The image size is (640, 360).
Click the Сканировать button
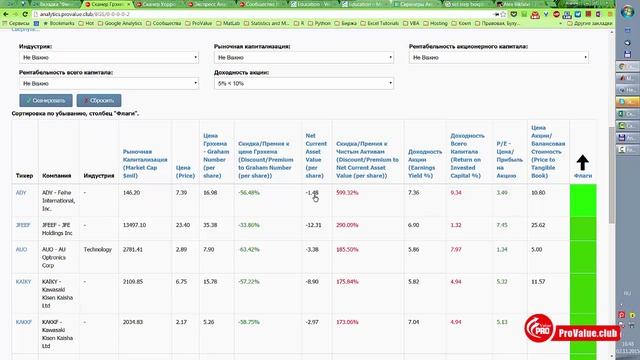[46, 100]
